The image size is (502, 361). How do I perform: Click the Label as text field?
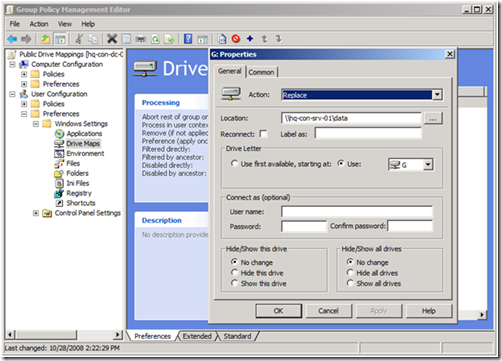tap(368, 134)
